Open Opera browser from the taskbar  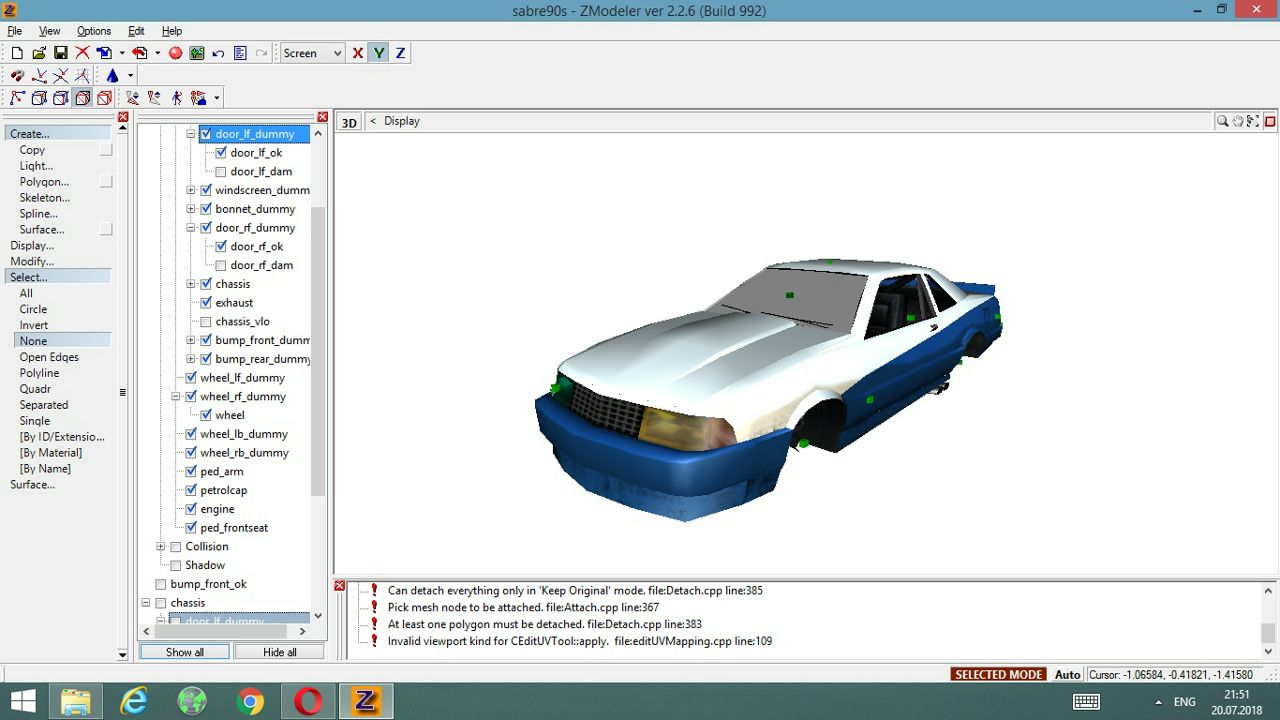[308, 701]
